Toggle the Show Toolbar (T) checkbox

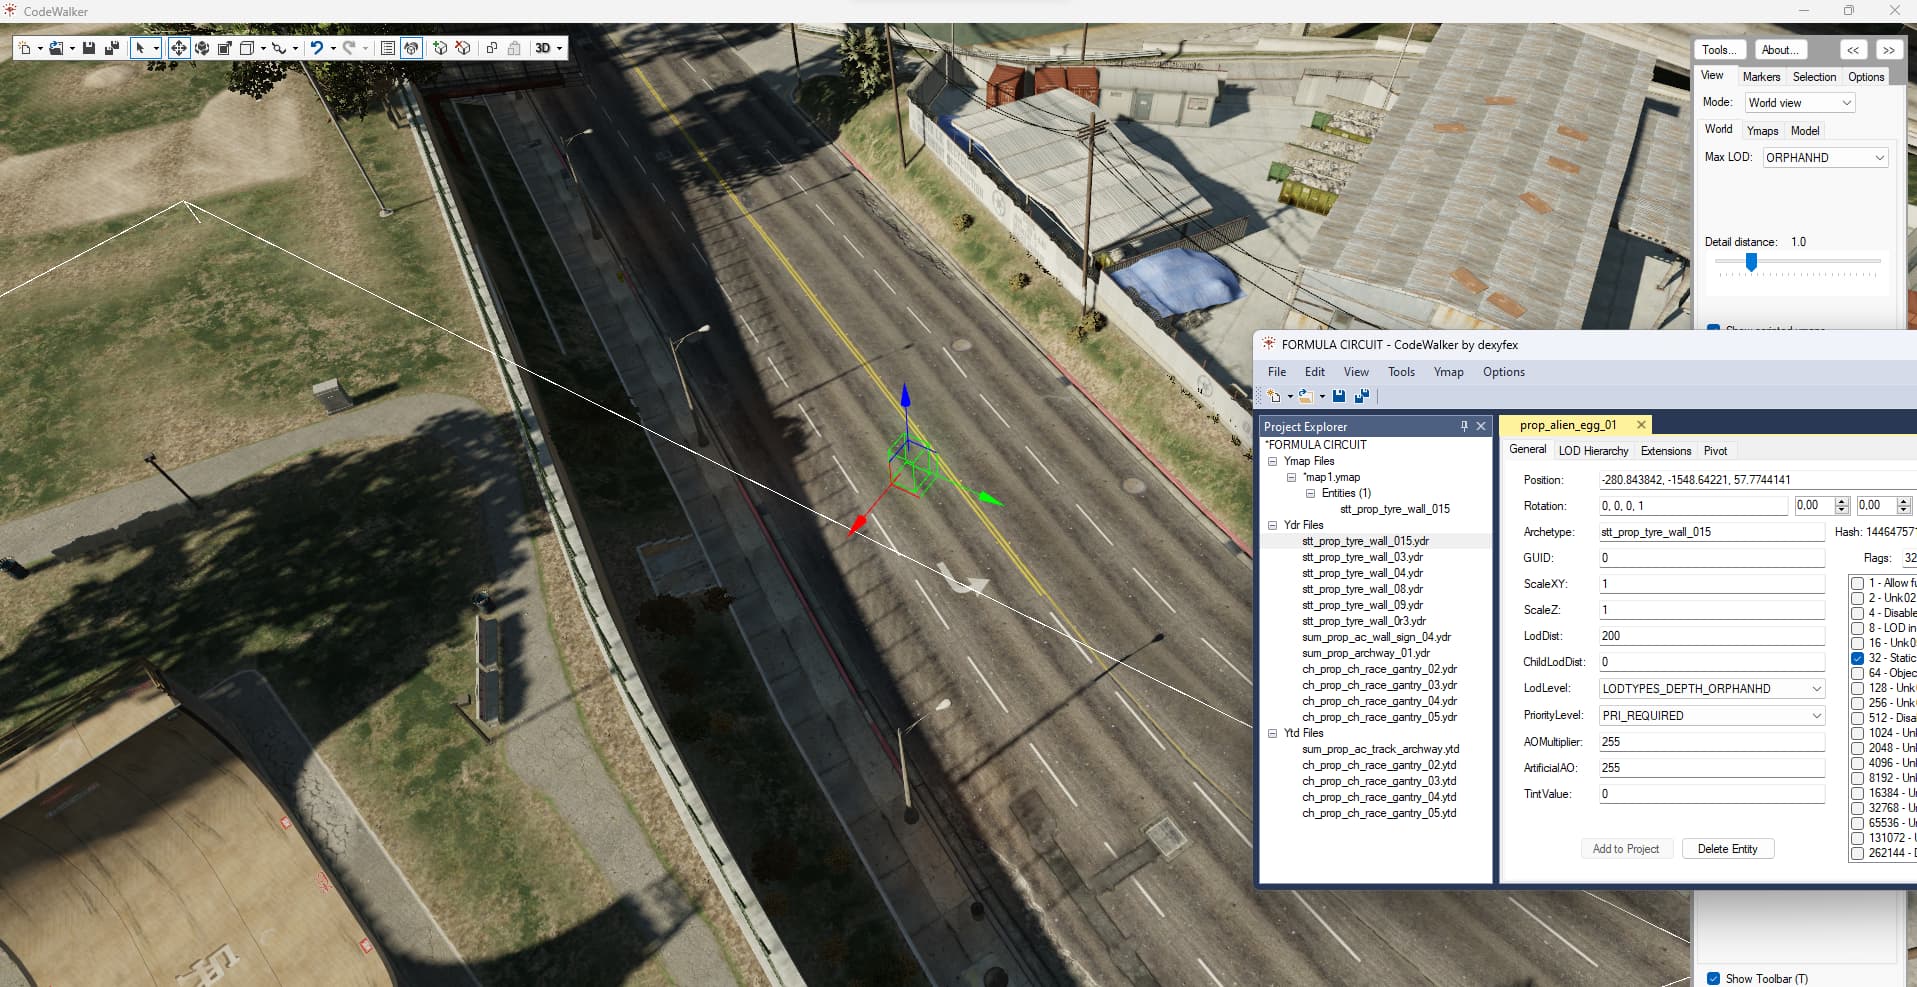click(1713, 978)
